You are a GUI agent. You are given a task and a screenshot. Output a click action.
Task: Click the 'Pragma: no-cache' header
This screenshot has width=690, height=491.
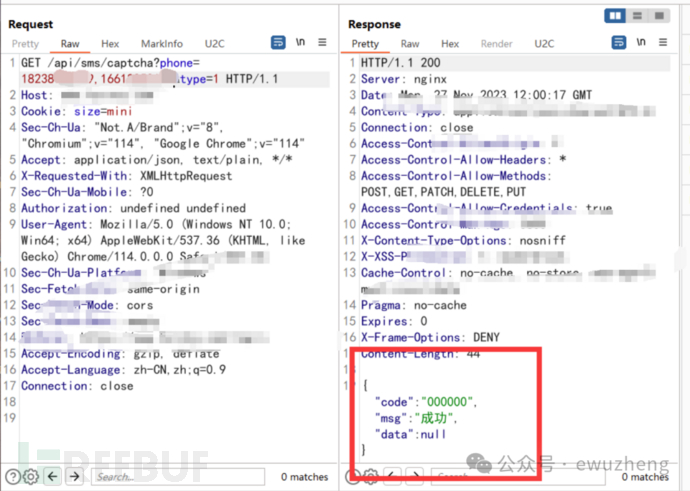point(414,305)
